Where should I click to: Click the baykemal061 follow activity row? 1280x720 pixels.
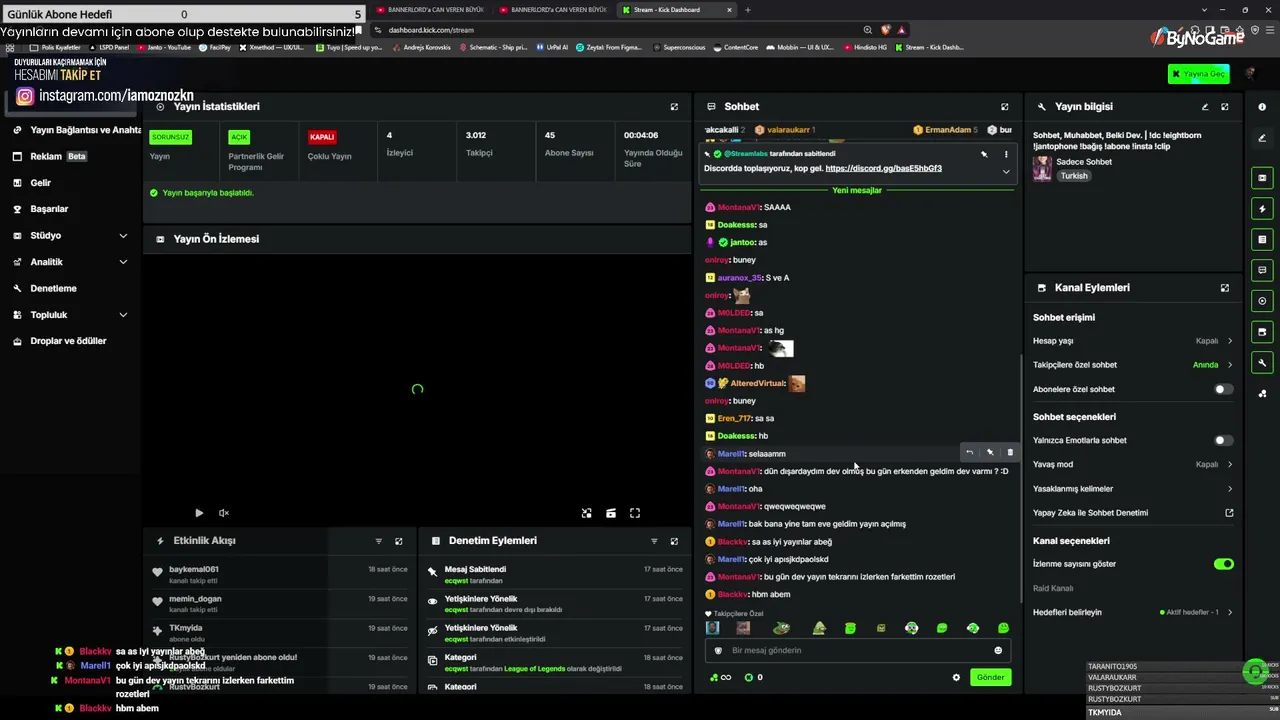[x=280, y=575]
